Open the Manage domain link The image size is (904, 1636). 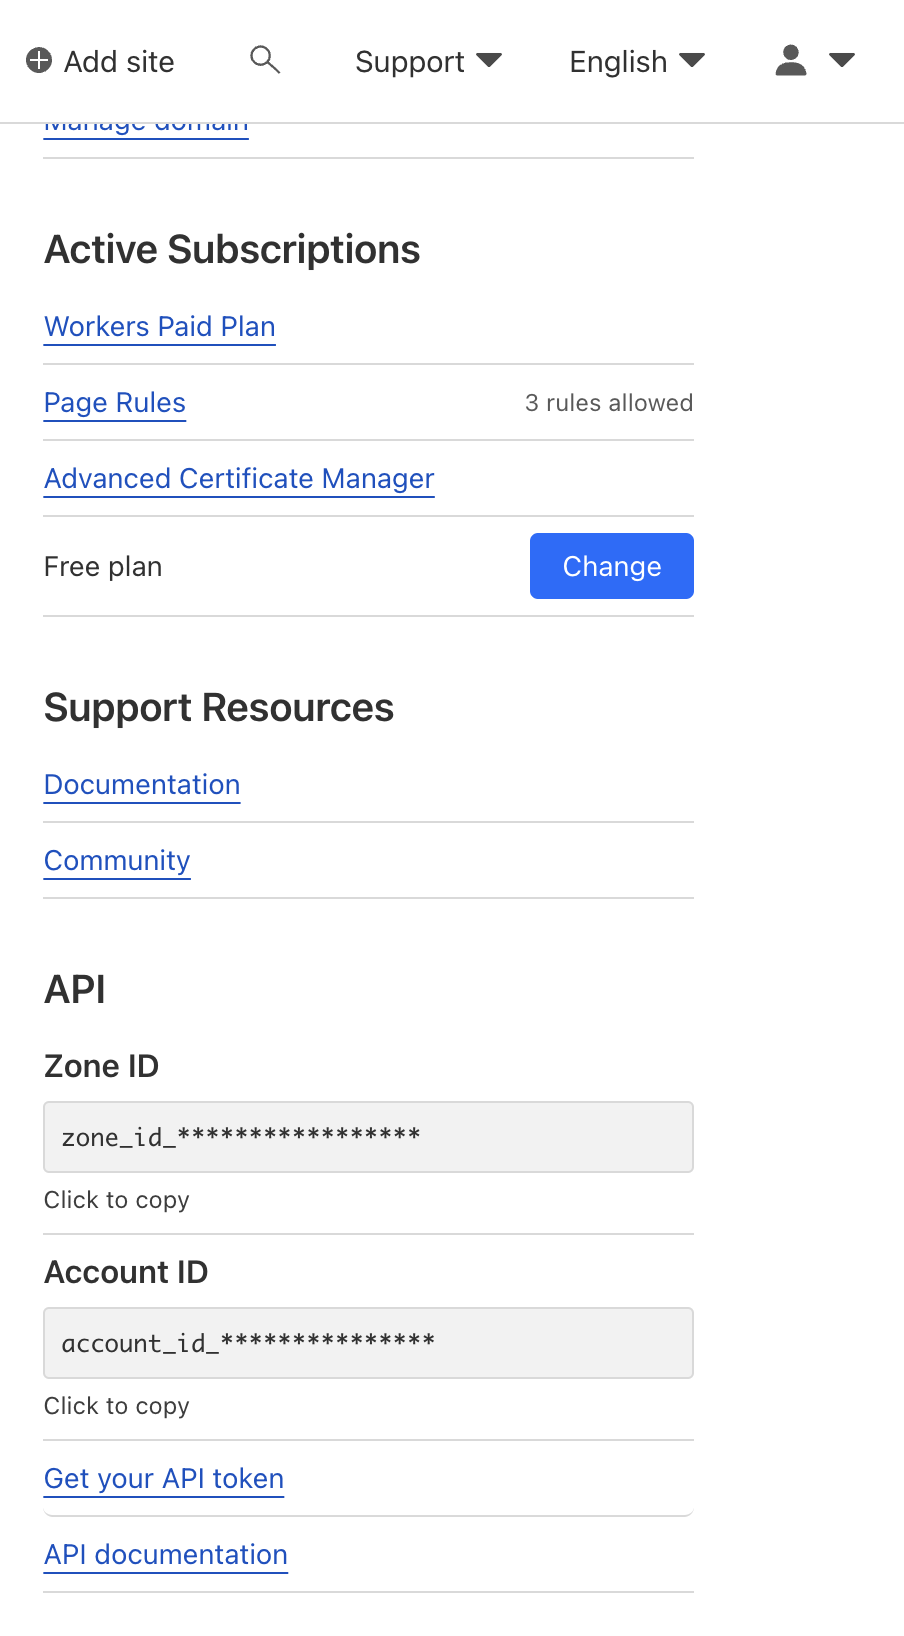(x=146, y=127)
